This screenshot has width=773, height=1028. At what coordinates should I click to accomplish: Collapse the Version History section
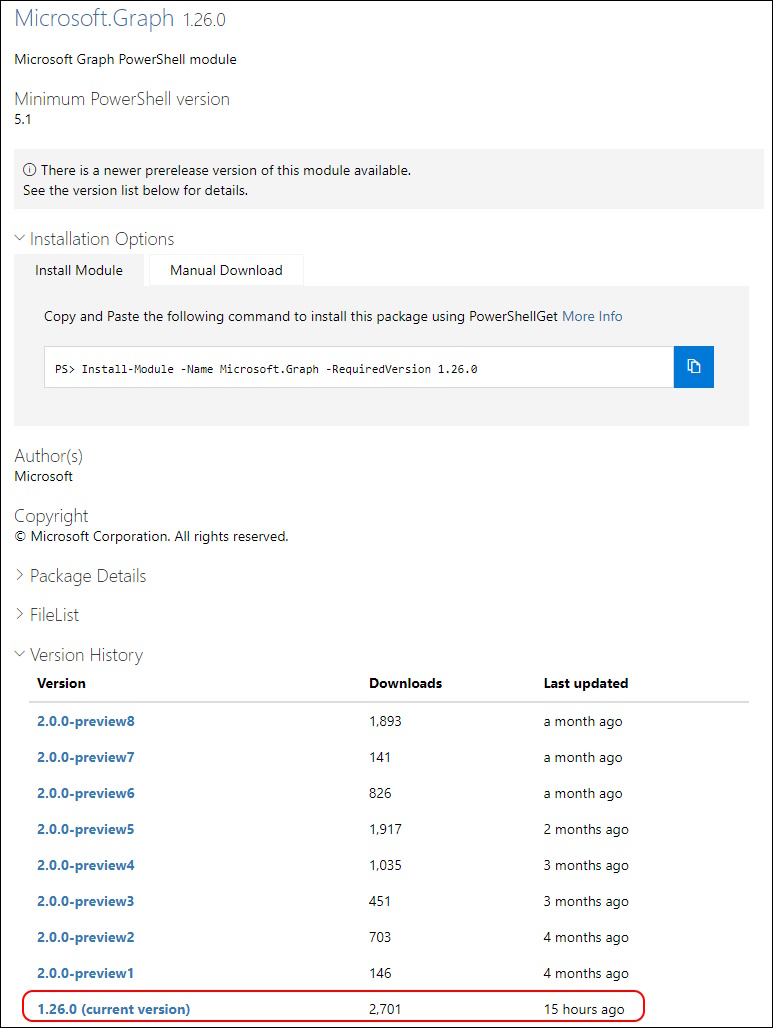coord(79,655)
